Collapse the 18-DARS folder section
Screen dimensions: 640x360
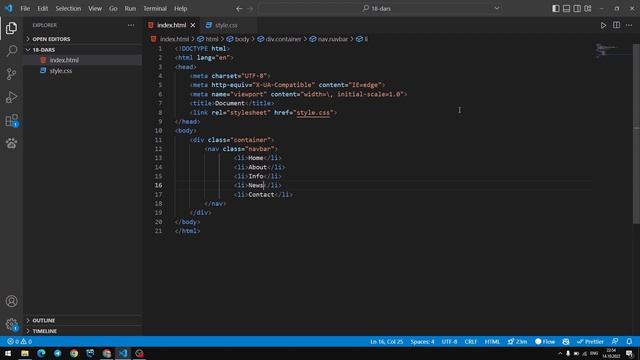82,50
